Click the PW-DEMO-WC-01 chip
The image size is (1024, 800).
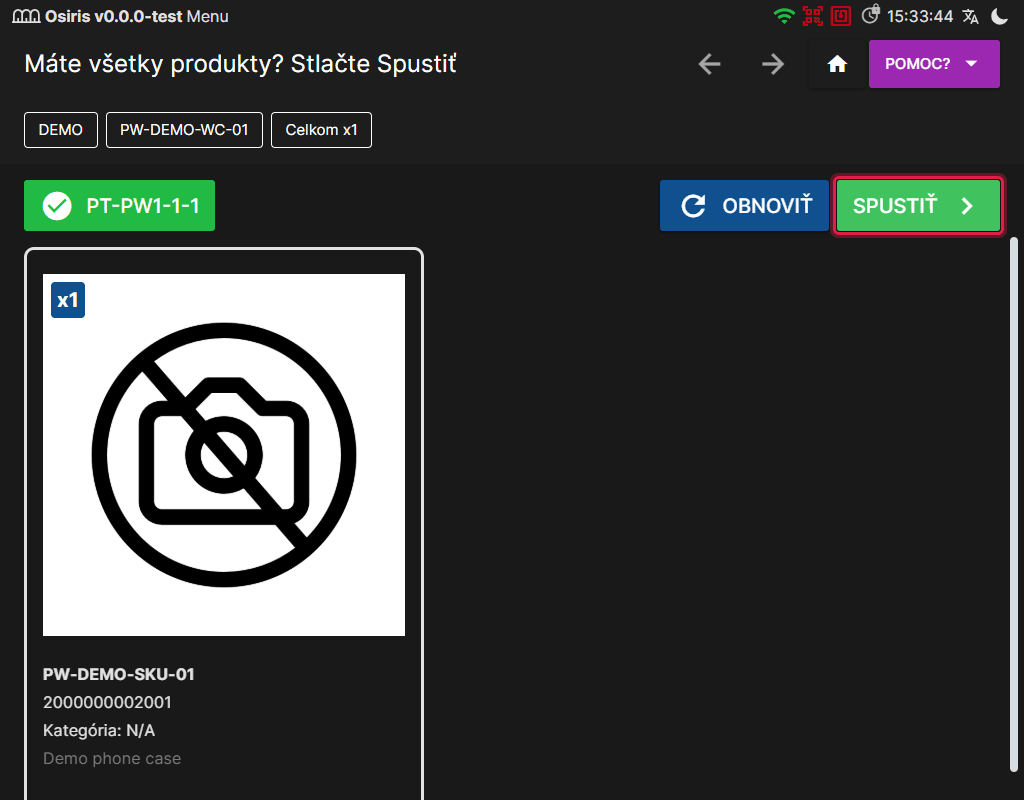tap(184, 130)
